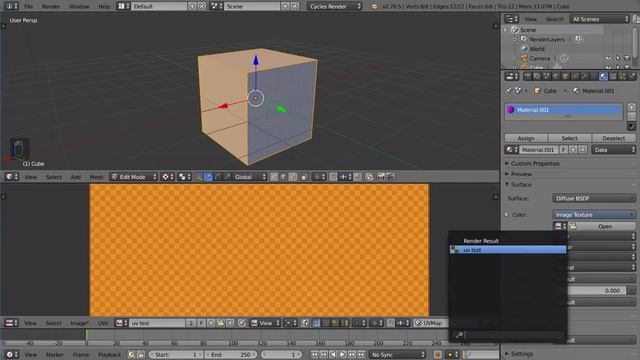Screen dimensions: 640x360
Task: Add a new material slot with plus button
Action: click(x=631, y=107)
